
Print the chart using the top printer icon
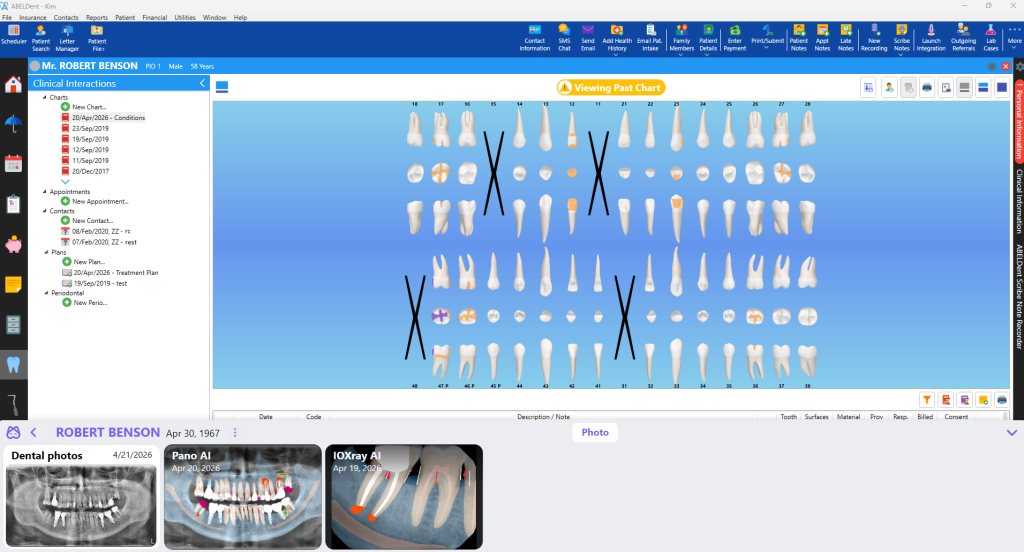927,88
